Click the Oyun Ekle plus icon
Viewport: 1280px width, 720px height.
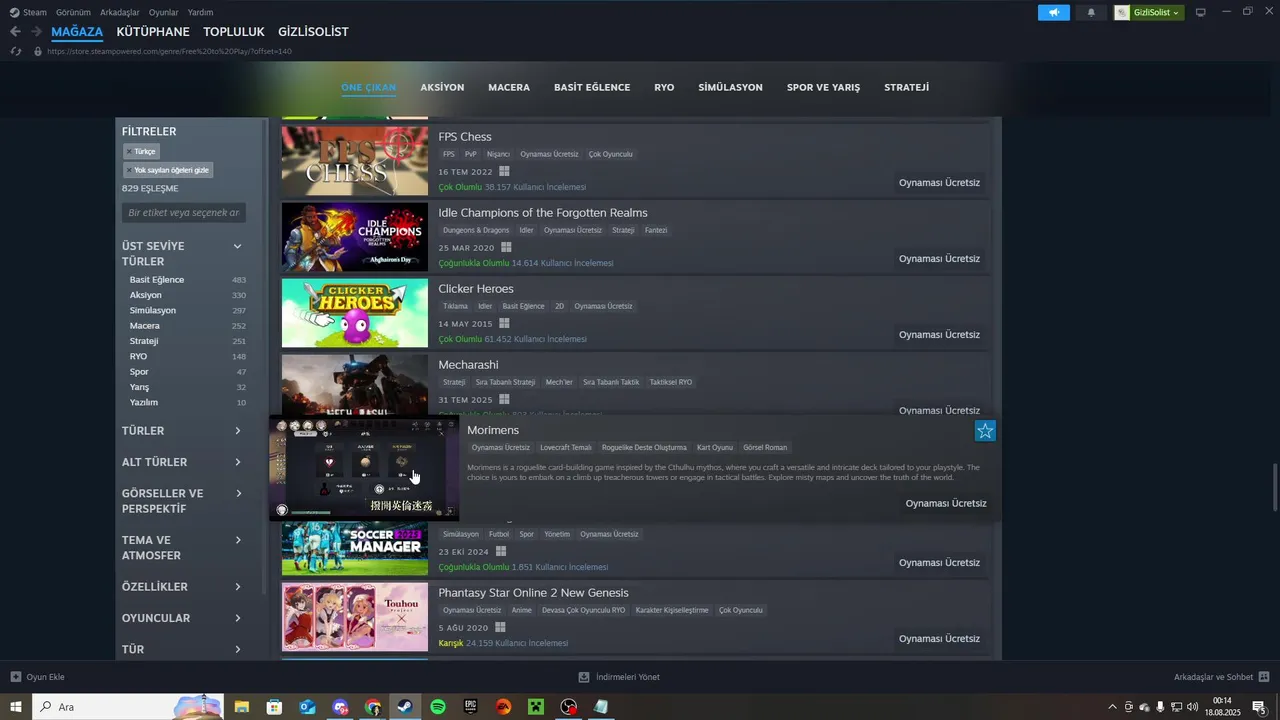click(15, 677)
